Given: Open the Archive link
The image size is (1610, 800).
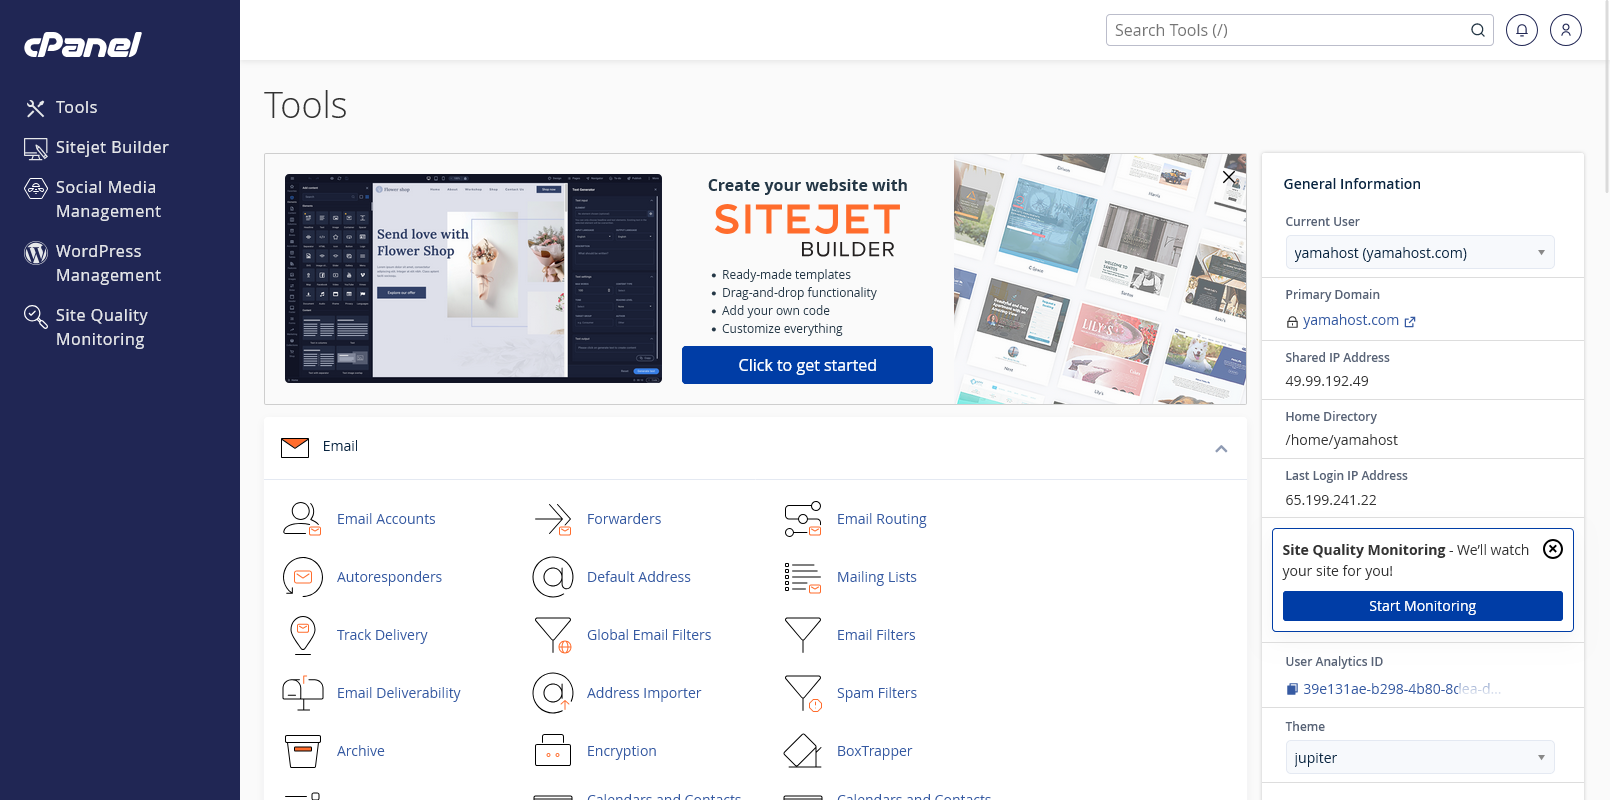Looking at the screenshot, I should [x=361, y=751].
